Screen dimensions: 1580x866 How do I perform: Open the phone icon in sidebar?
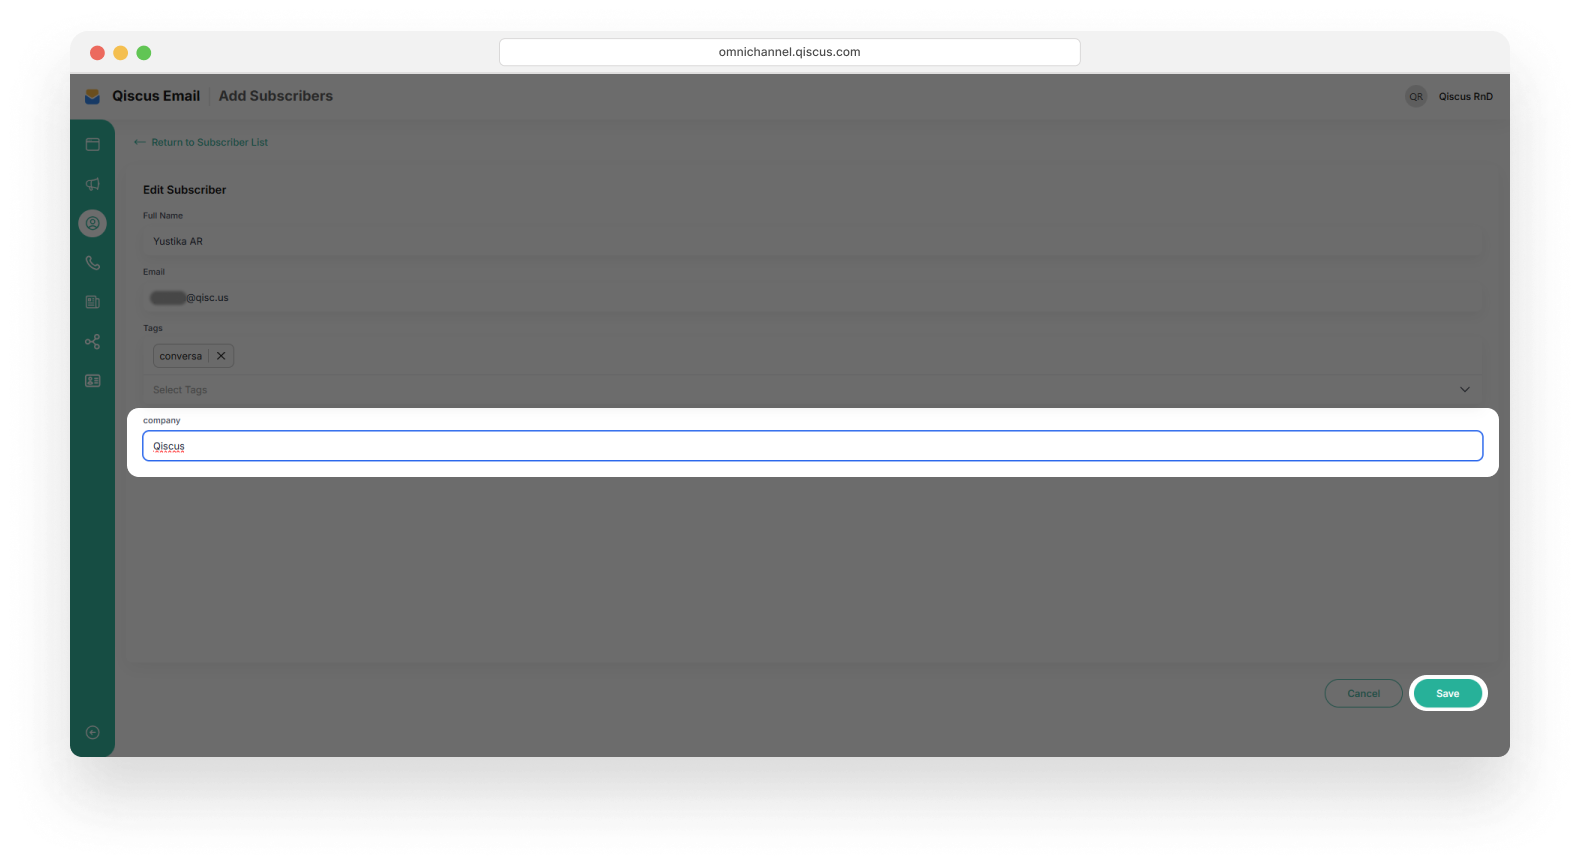pos(93,263)
